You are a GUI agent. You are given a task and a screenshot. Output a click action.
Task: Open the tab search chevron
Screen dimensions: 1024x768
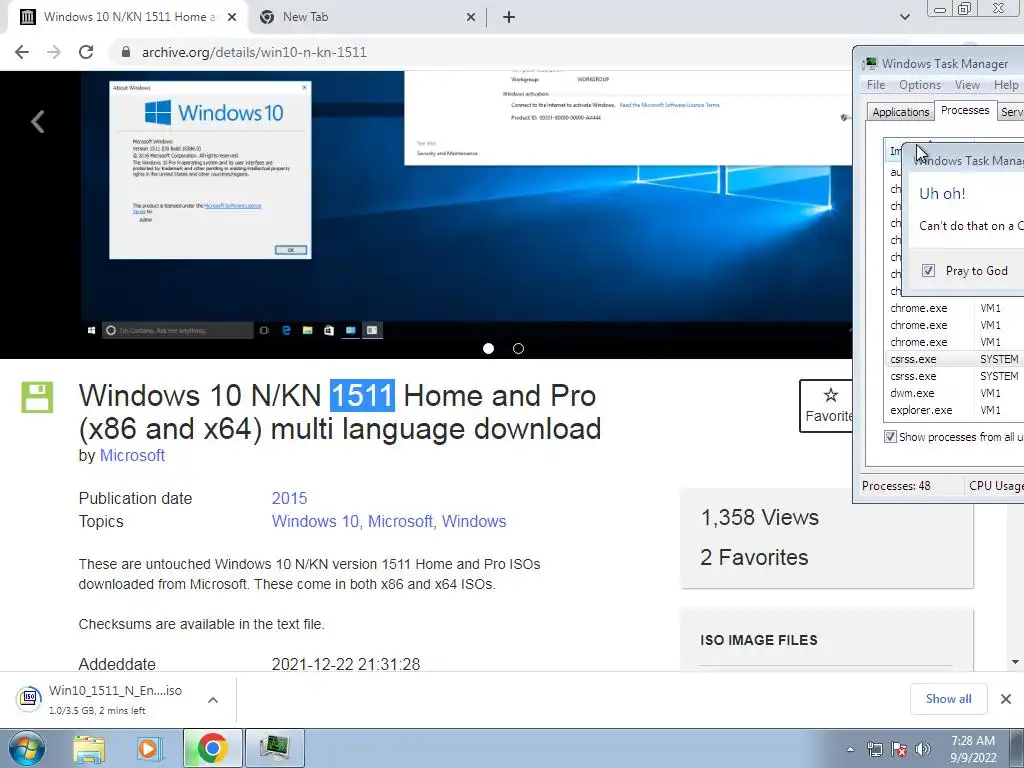click(904, 18)
